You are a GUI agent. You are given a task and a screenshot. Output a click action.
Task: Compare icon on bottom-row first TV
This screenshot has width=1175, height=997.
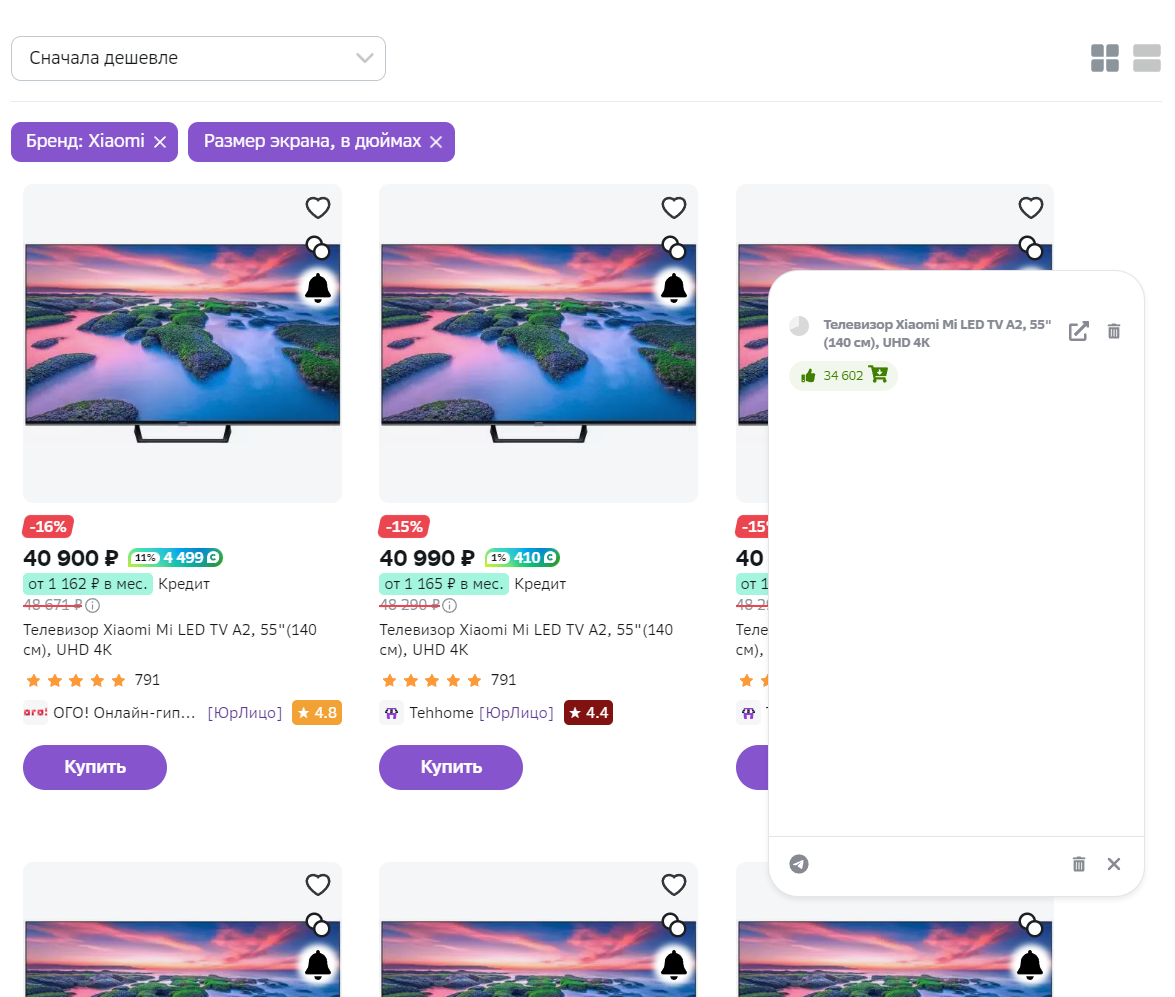pyautogui.click(x=318, y=925)
